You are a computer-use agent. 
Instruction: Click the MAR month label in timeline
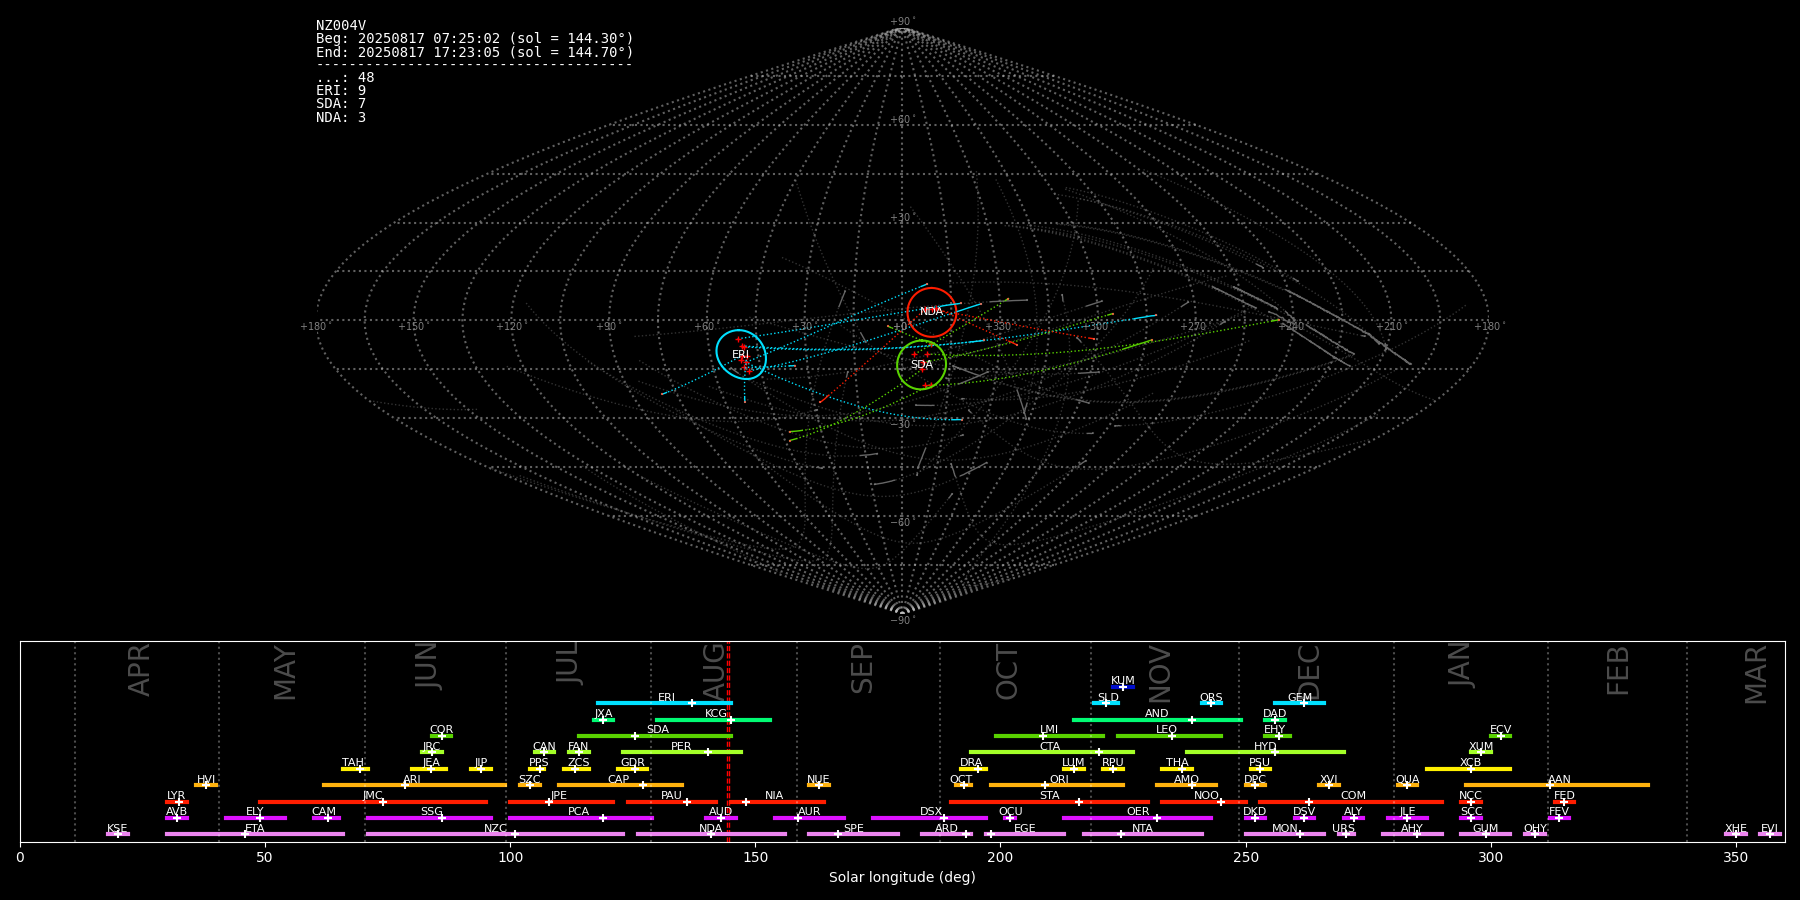1756,675
